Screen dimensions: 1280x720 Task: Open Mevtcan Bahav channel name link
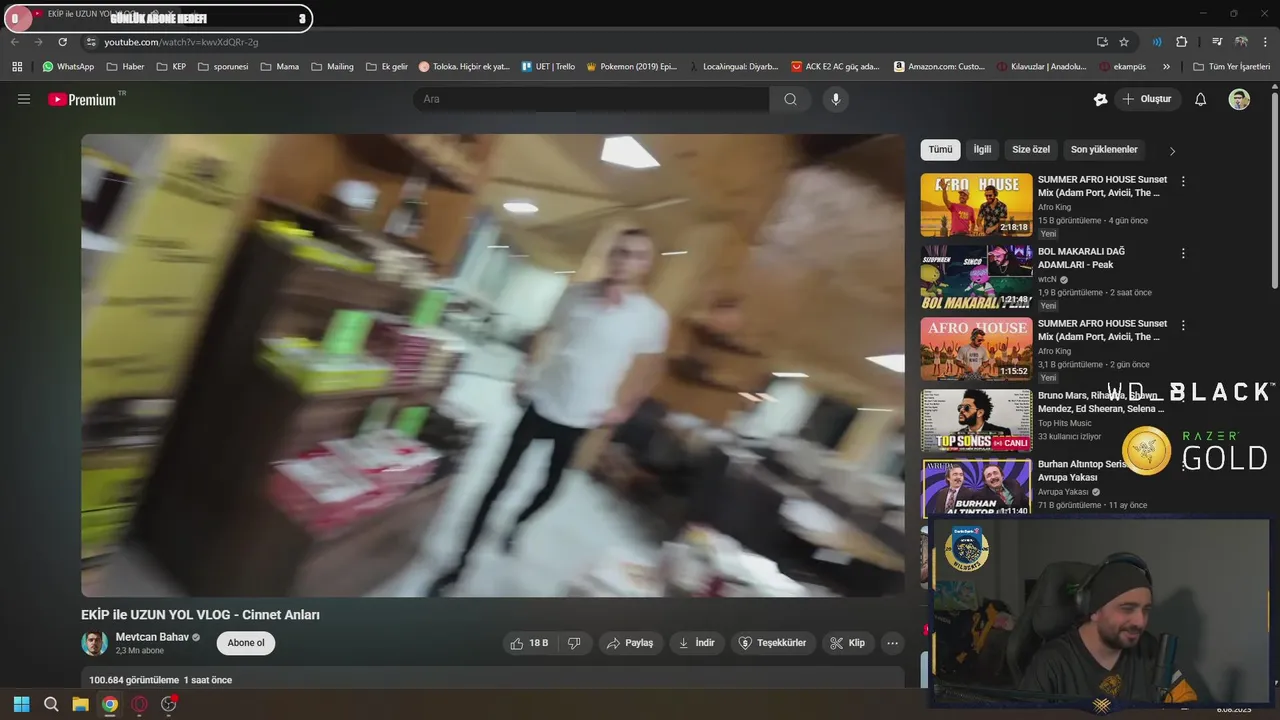click(x=152, y=637)
